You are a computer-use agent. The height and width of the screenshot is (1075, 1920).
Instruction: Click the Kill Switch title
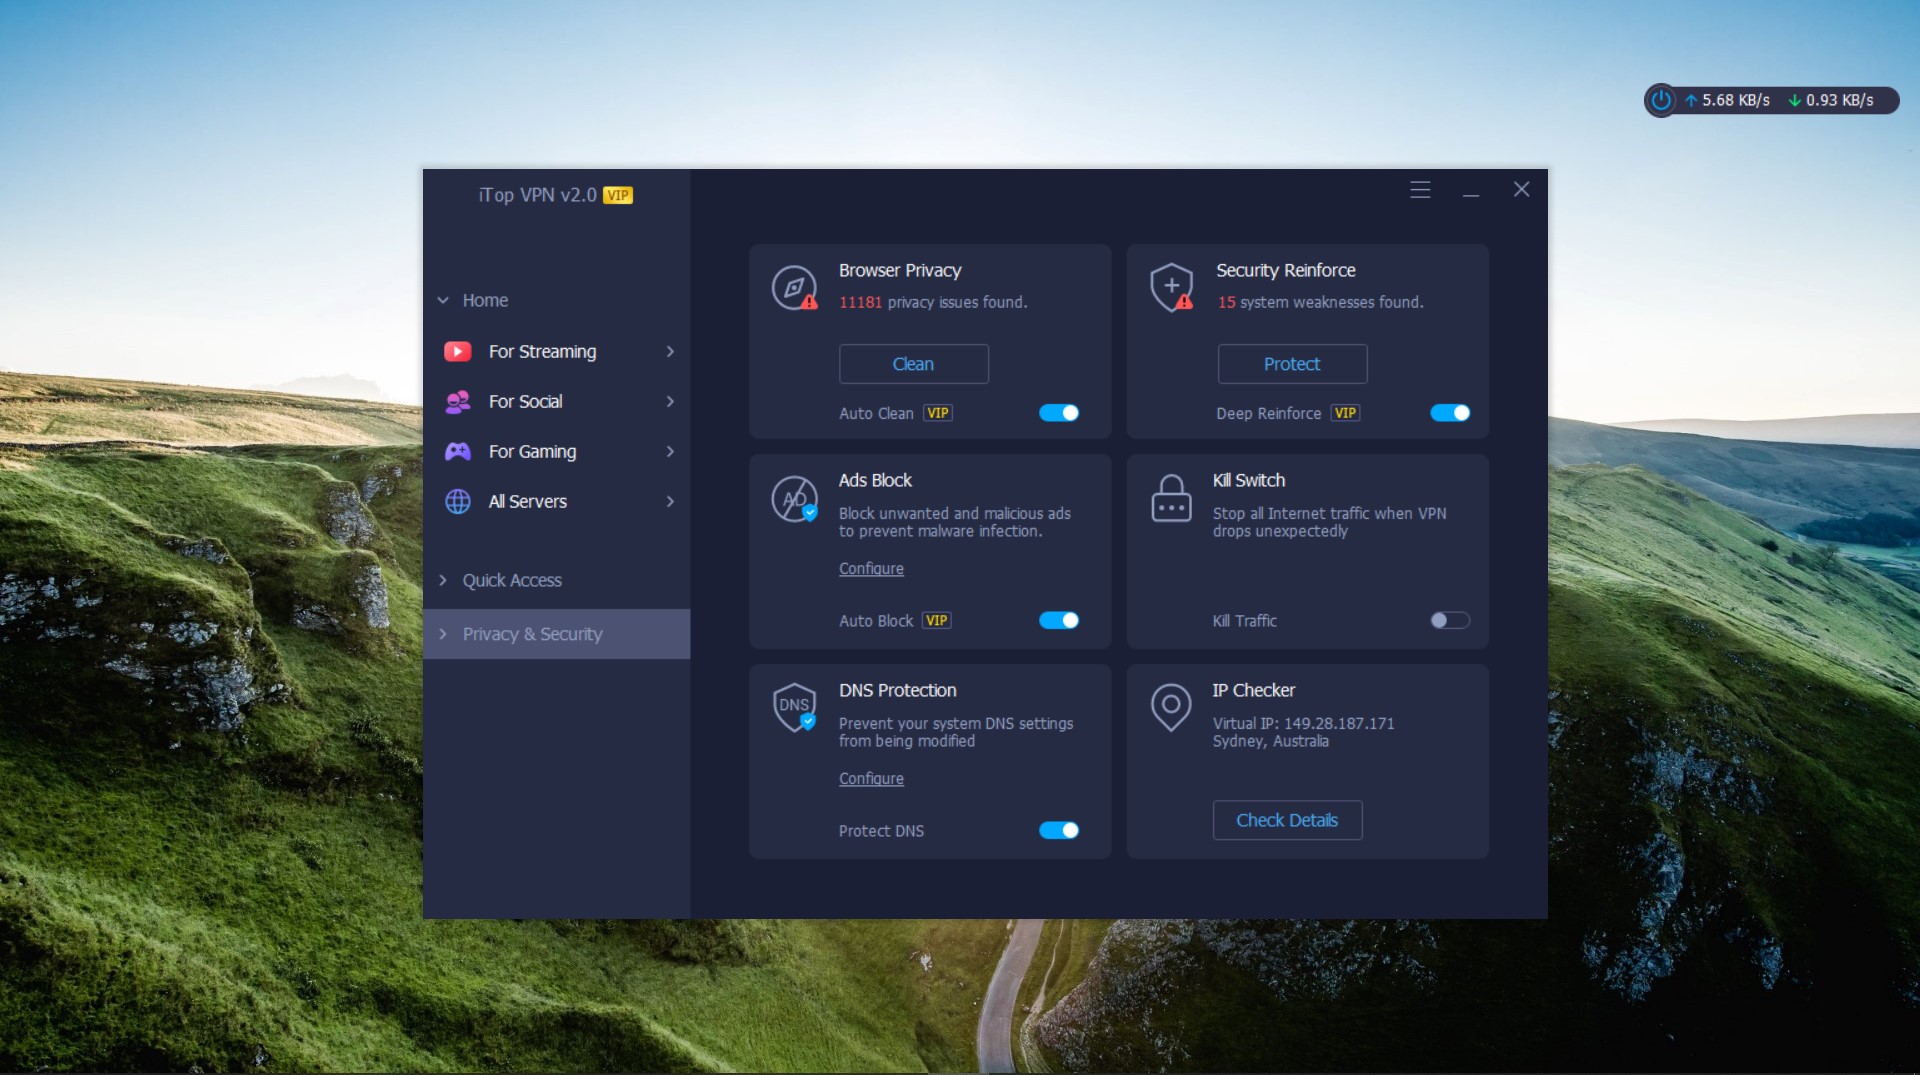click(x=1249, y=480)
